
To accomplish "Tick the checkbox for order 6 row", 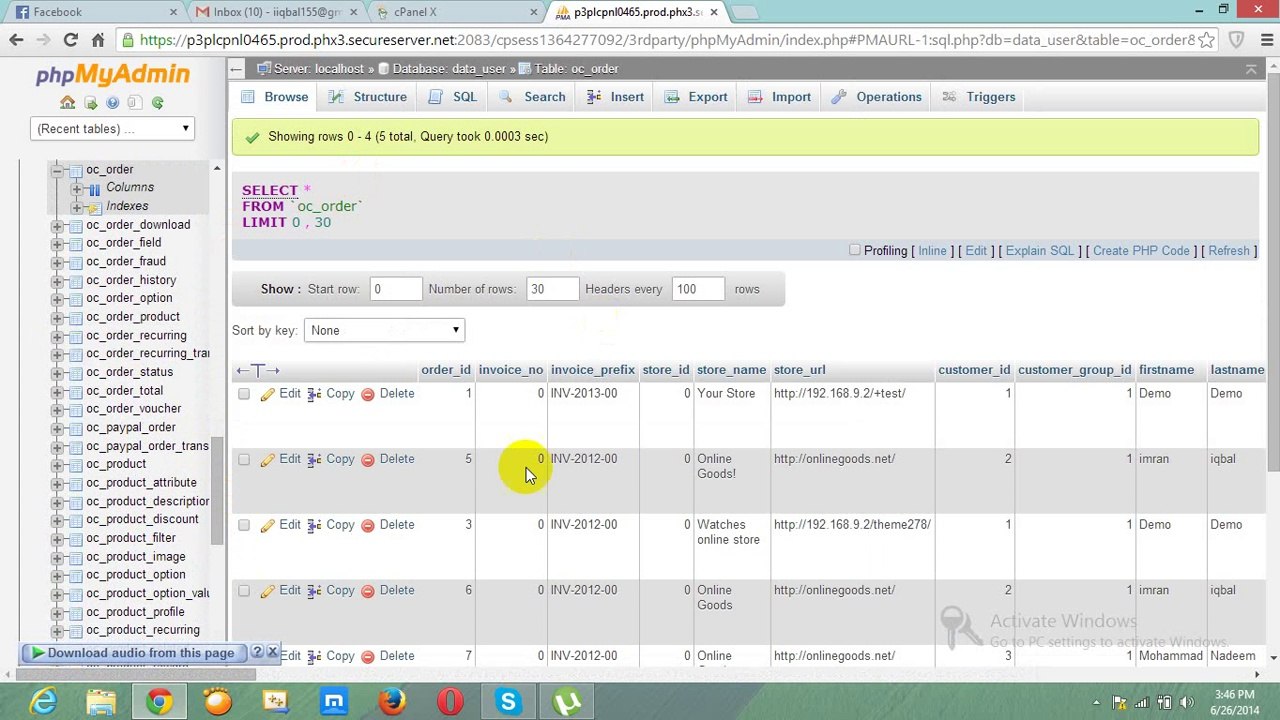I will point(244,591).
